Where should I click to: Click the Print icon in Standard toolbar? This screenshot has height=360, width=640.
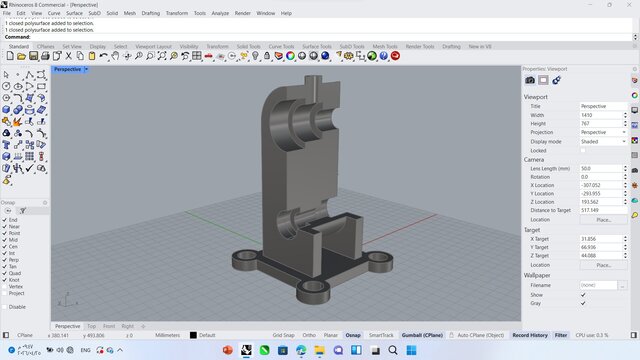[x=45, y=56]
